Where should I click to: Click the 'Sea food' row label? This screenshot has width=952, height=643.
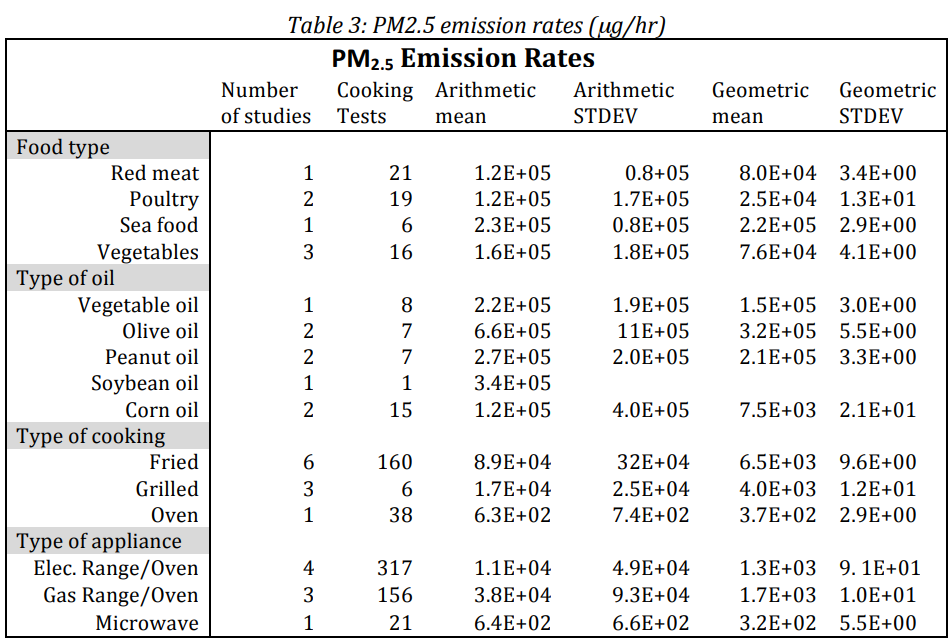(x=159, y=225)
